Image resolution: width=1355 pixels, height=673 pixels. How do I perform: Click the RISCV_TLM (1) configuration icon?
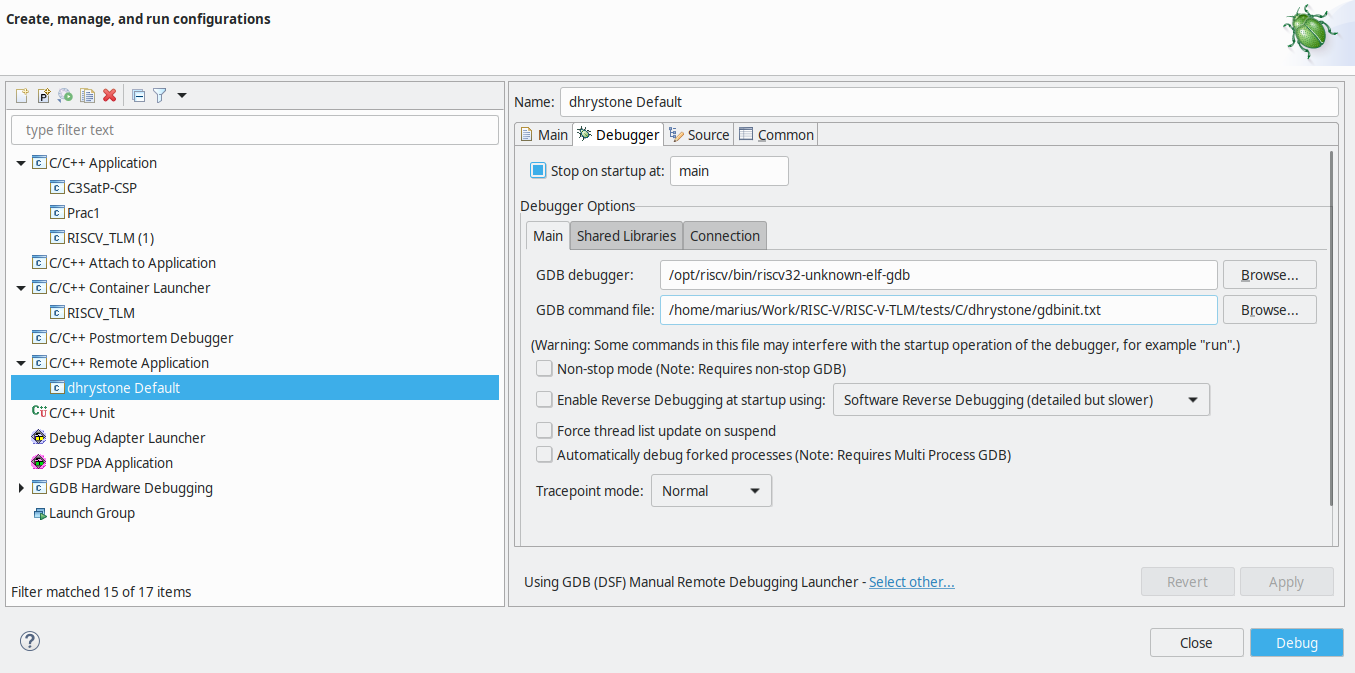pyautogui.click(x=57, y=238)
